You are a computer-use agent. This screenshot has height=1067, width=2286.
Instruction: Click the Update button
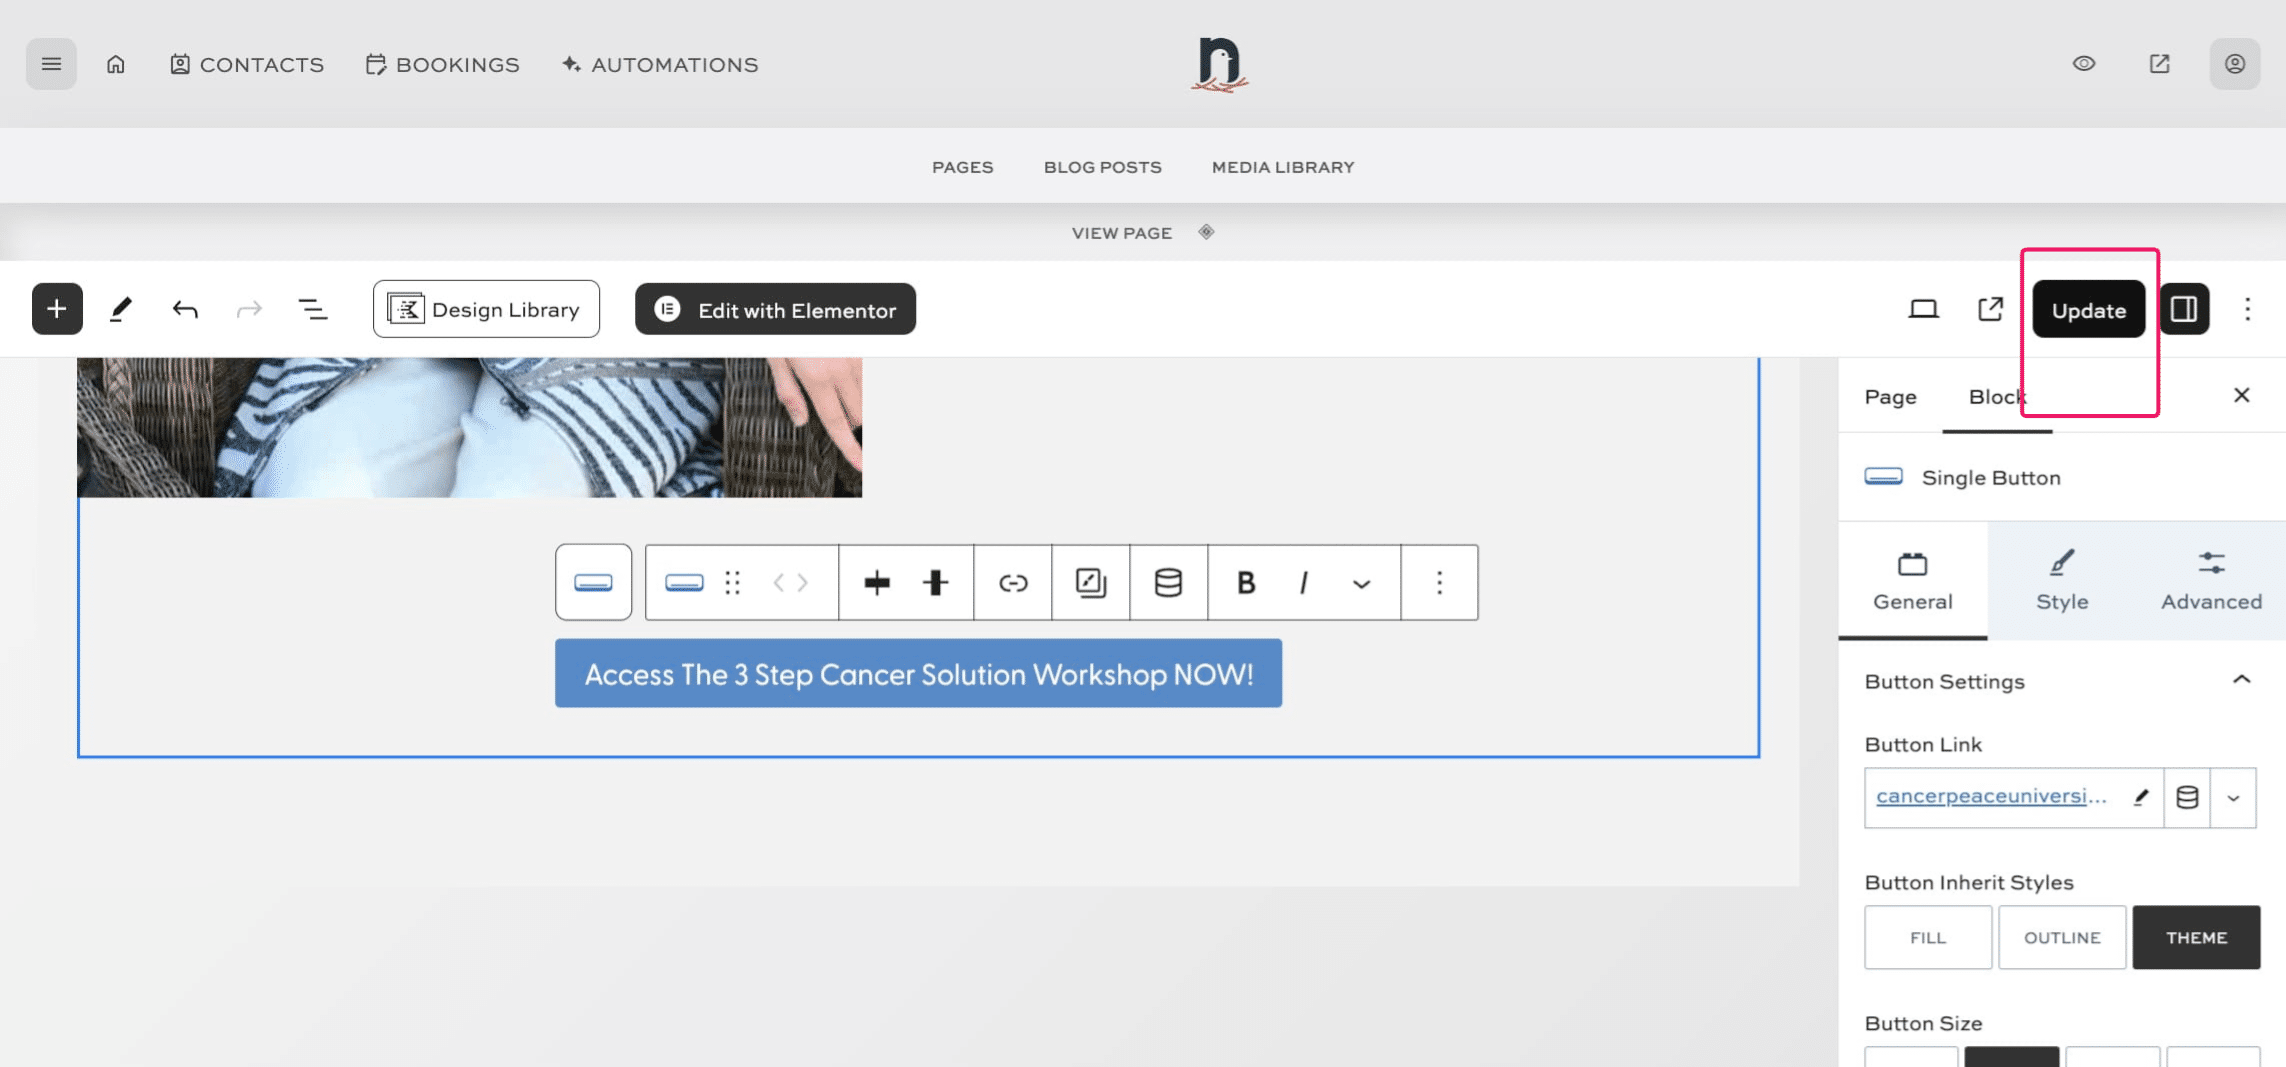[x=2087, y=309]
